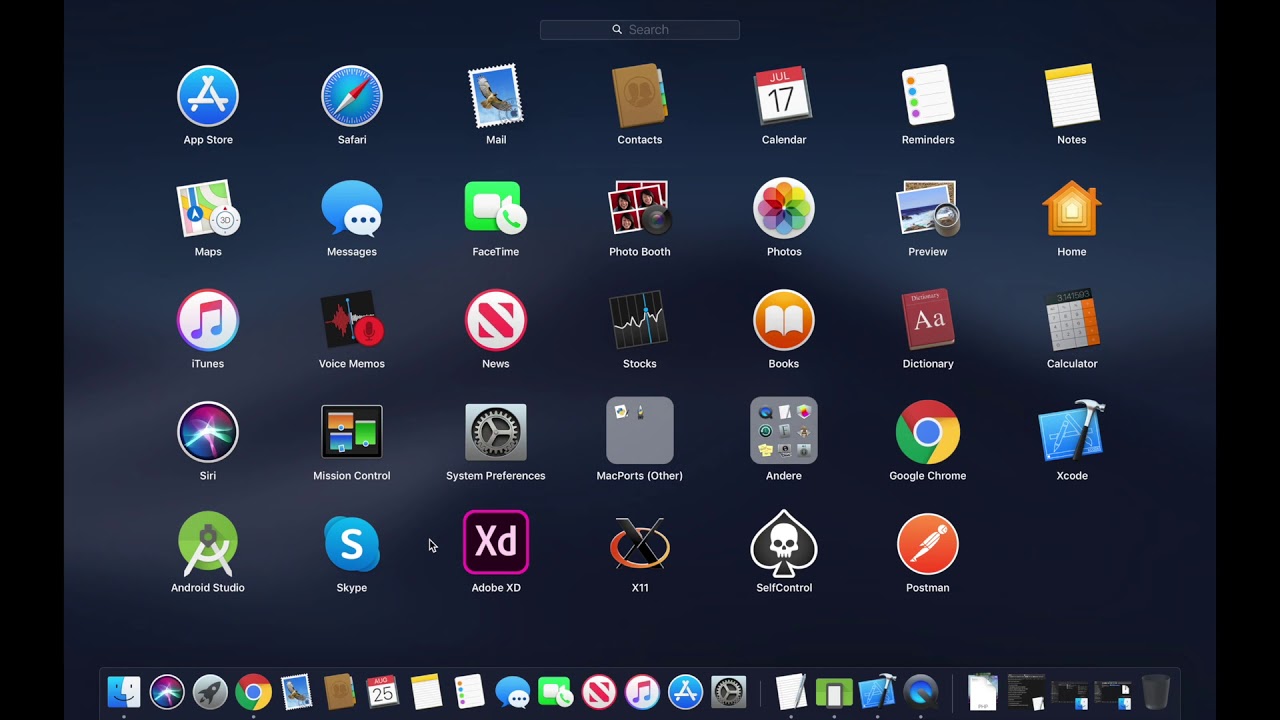Open QuickTime Player from the Dock
This screenshot has height=720, width=1280.
point(921,692)
